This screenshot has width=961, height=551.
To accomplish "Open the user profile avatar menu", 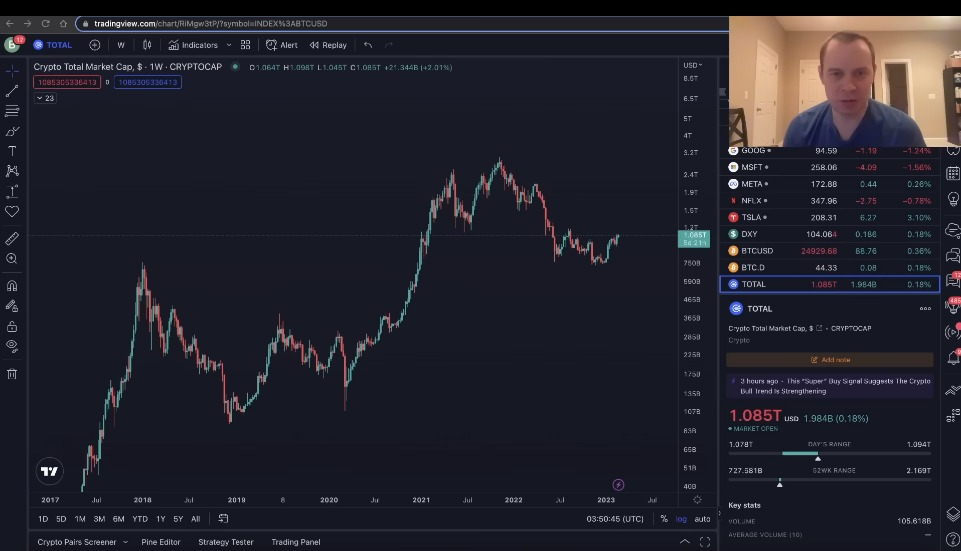I will click(12, 45).
